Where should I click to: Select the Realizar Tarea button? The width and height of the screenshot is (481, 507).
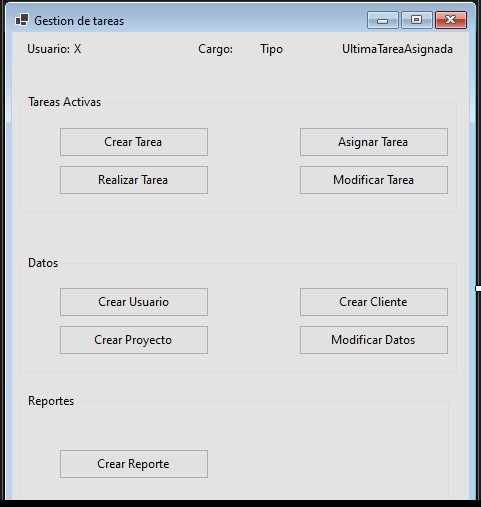pos(134,180)
